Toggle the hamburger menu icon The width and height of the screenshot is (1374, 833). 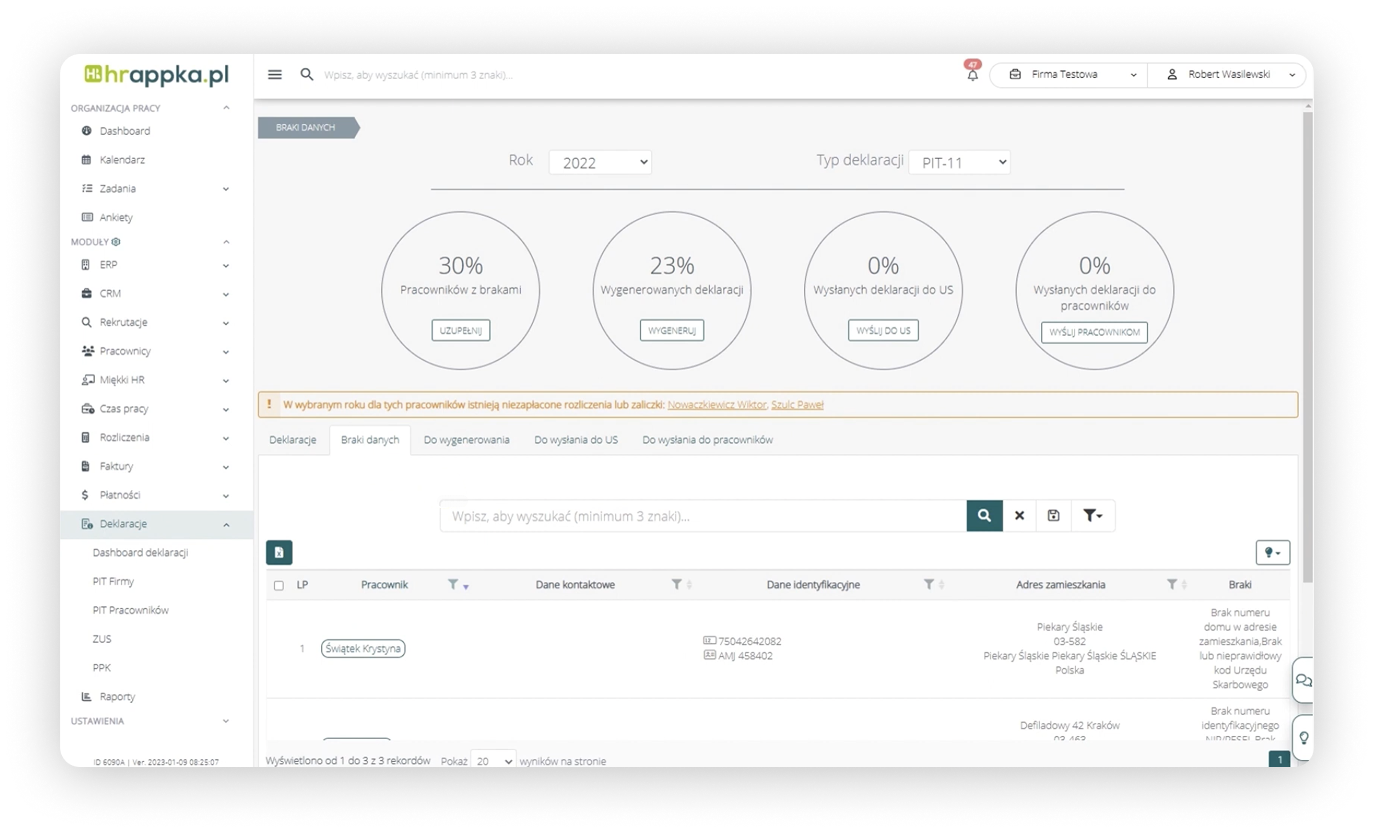[275, 75]
